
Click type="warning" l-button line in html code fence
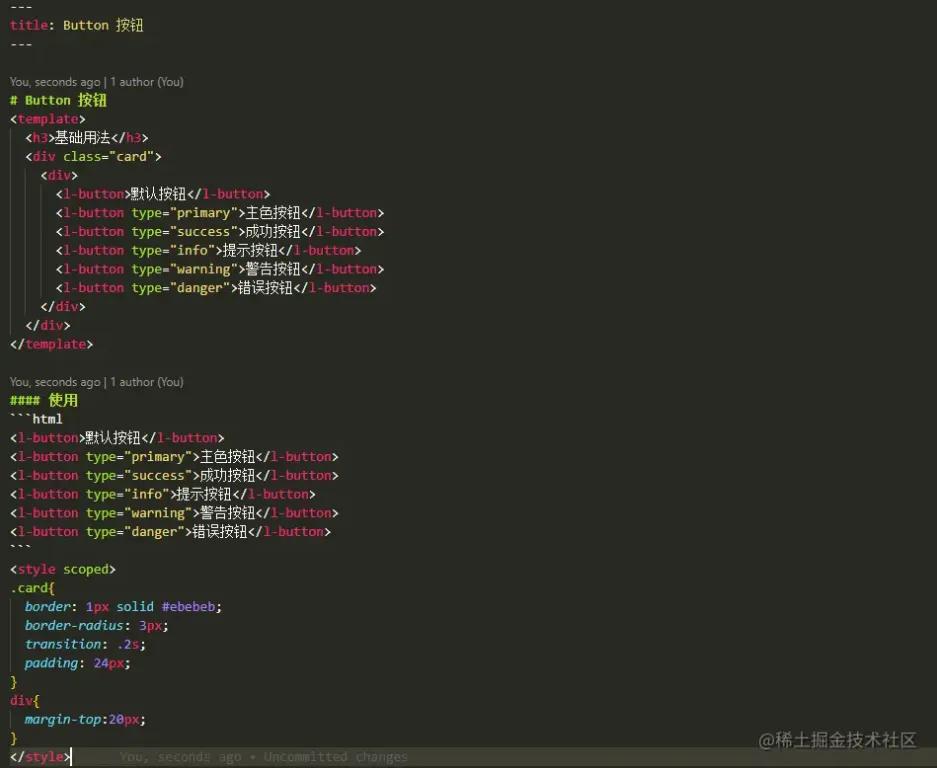pos(174,513)
